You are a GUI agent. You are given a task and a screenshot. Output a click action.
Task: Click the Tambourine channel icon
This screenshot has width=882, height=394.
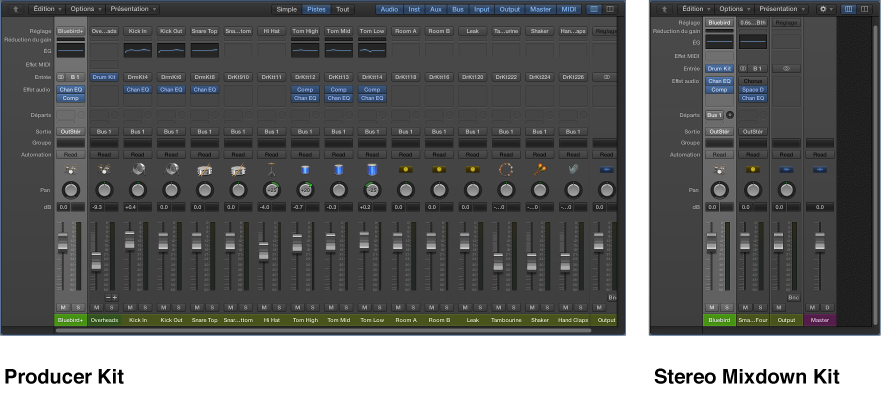click(506, 169)
